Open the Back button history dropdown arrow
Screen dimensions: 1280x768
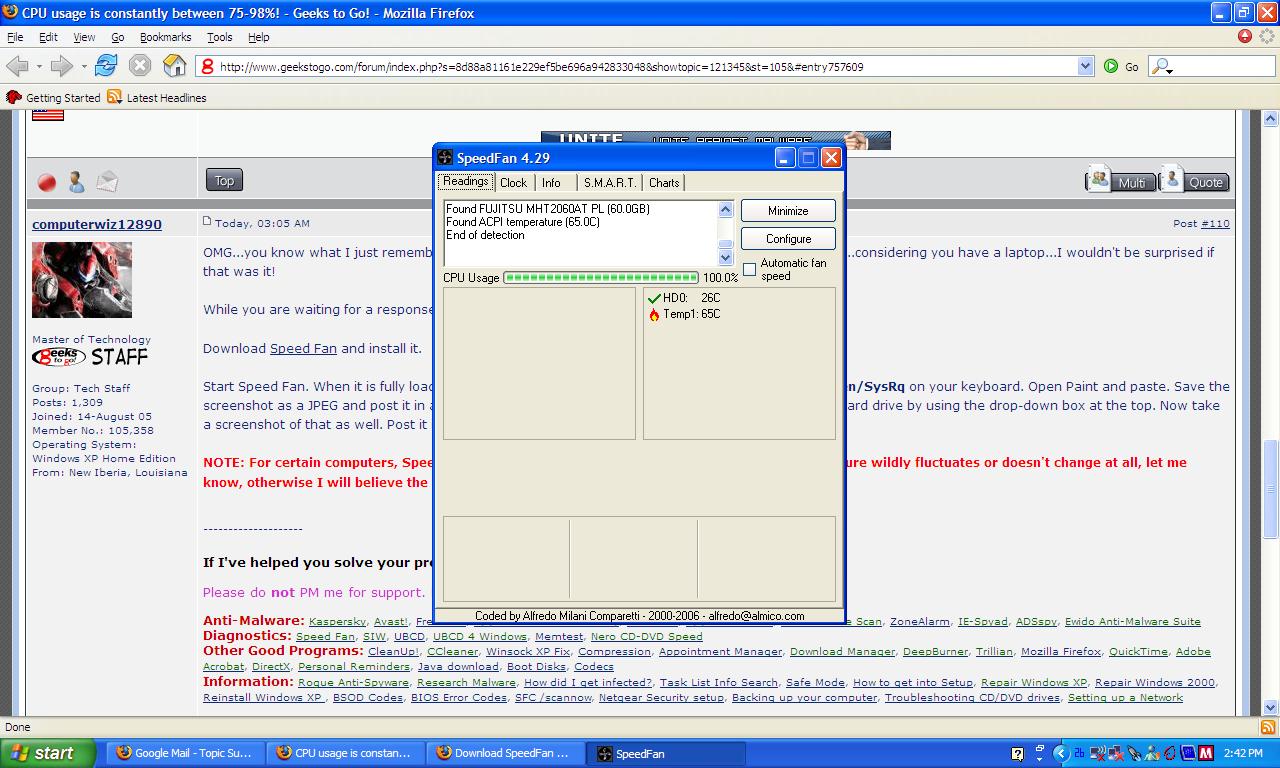click(x=38, y=66)
